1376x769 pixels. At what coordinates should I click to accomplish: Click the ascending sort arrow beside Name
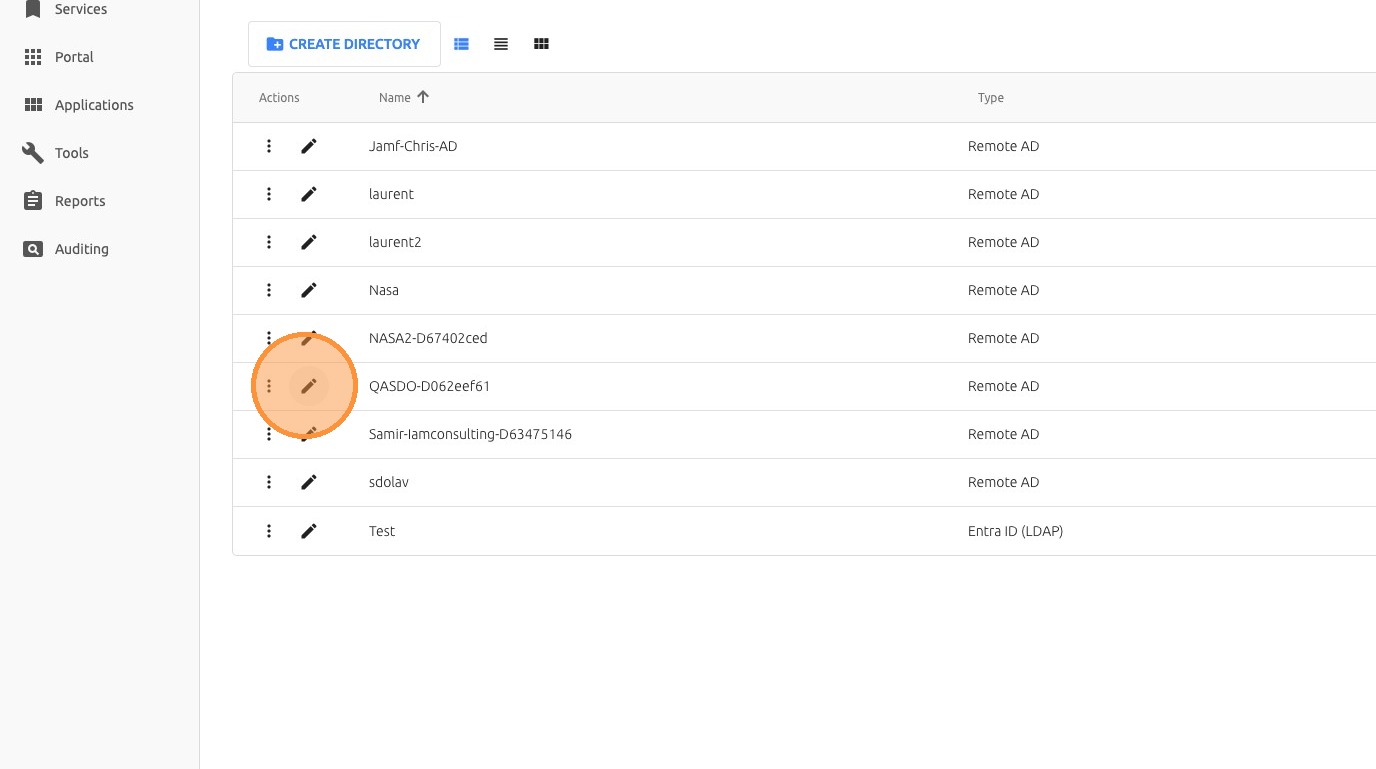pyautogui.click(x=423, y=97)
